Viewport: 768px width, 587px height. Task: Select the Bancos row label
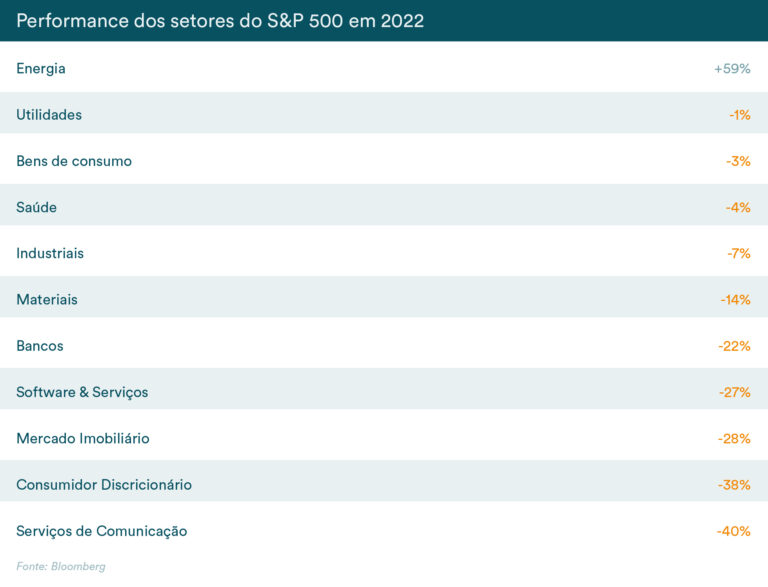[x=40, y=346]
